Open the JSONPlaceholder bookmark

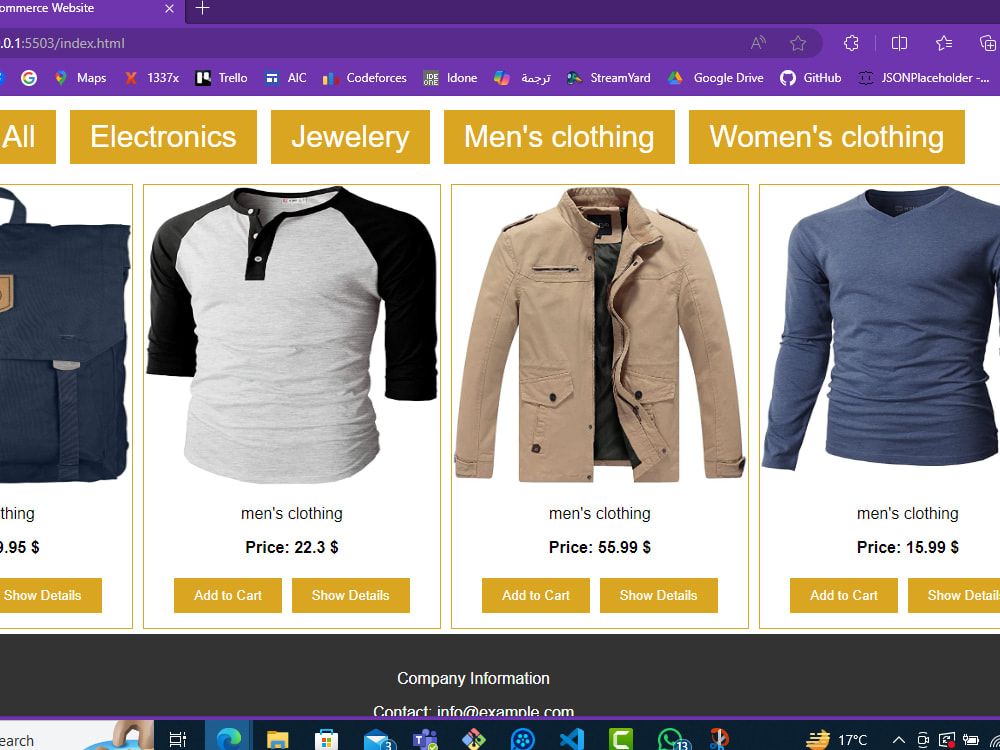click(x=924, y=78)
